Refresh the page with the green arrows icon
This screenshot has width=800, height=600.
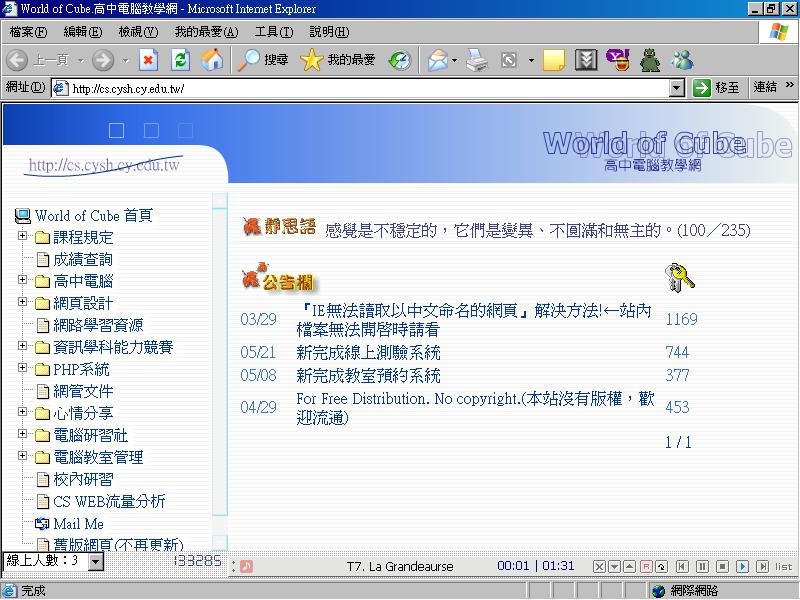pos(180,61)
